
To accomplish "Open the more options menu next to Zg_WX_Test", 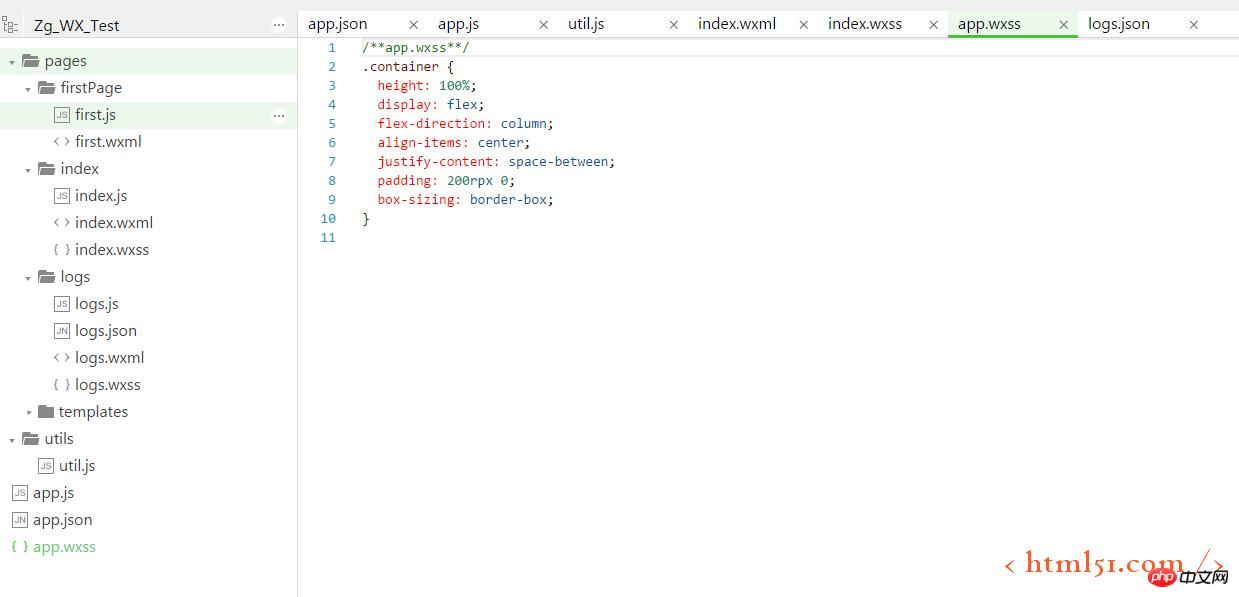I will 279,25.
